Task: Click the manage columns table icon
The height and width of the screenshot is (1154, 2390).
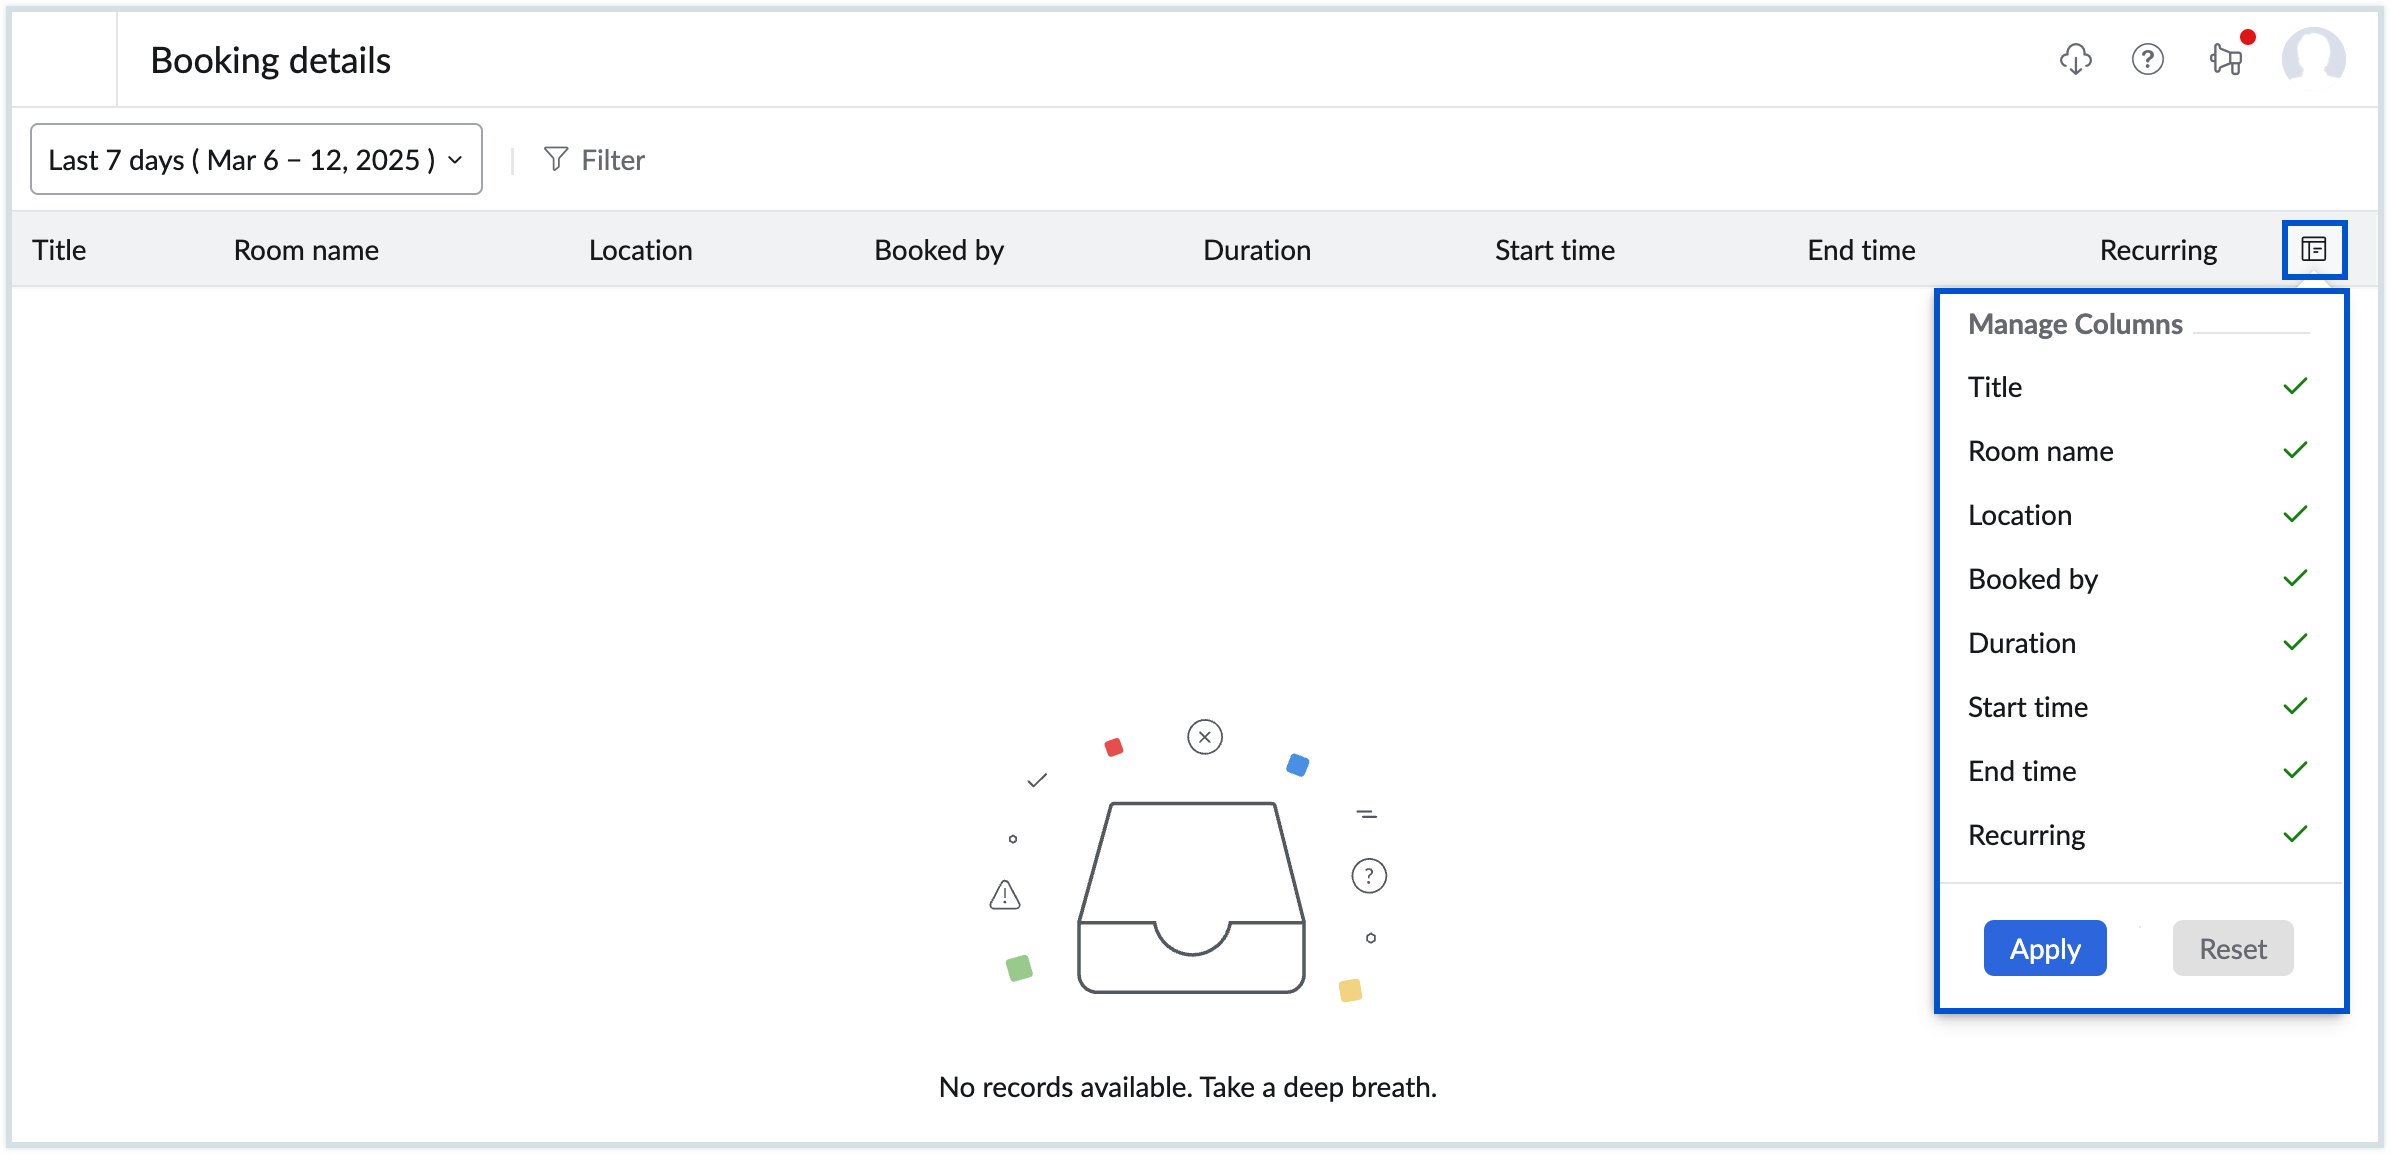Action: click(2314, 249)
